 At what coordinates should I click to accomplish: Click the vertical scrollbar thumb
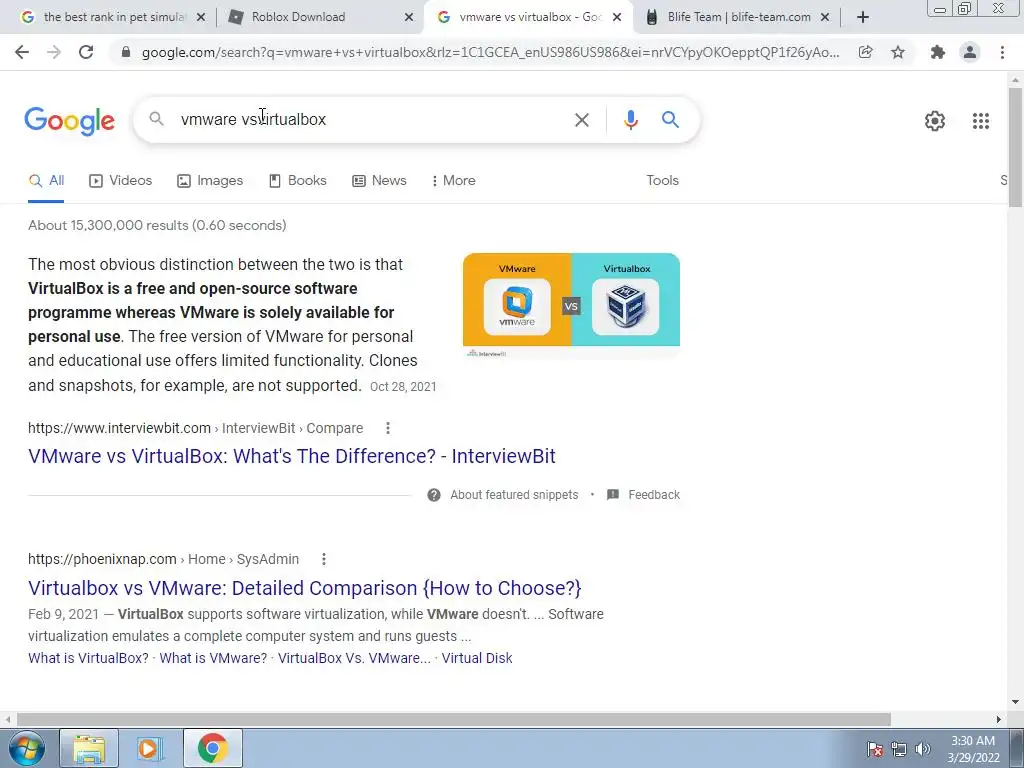1015,147
